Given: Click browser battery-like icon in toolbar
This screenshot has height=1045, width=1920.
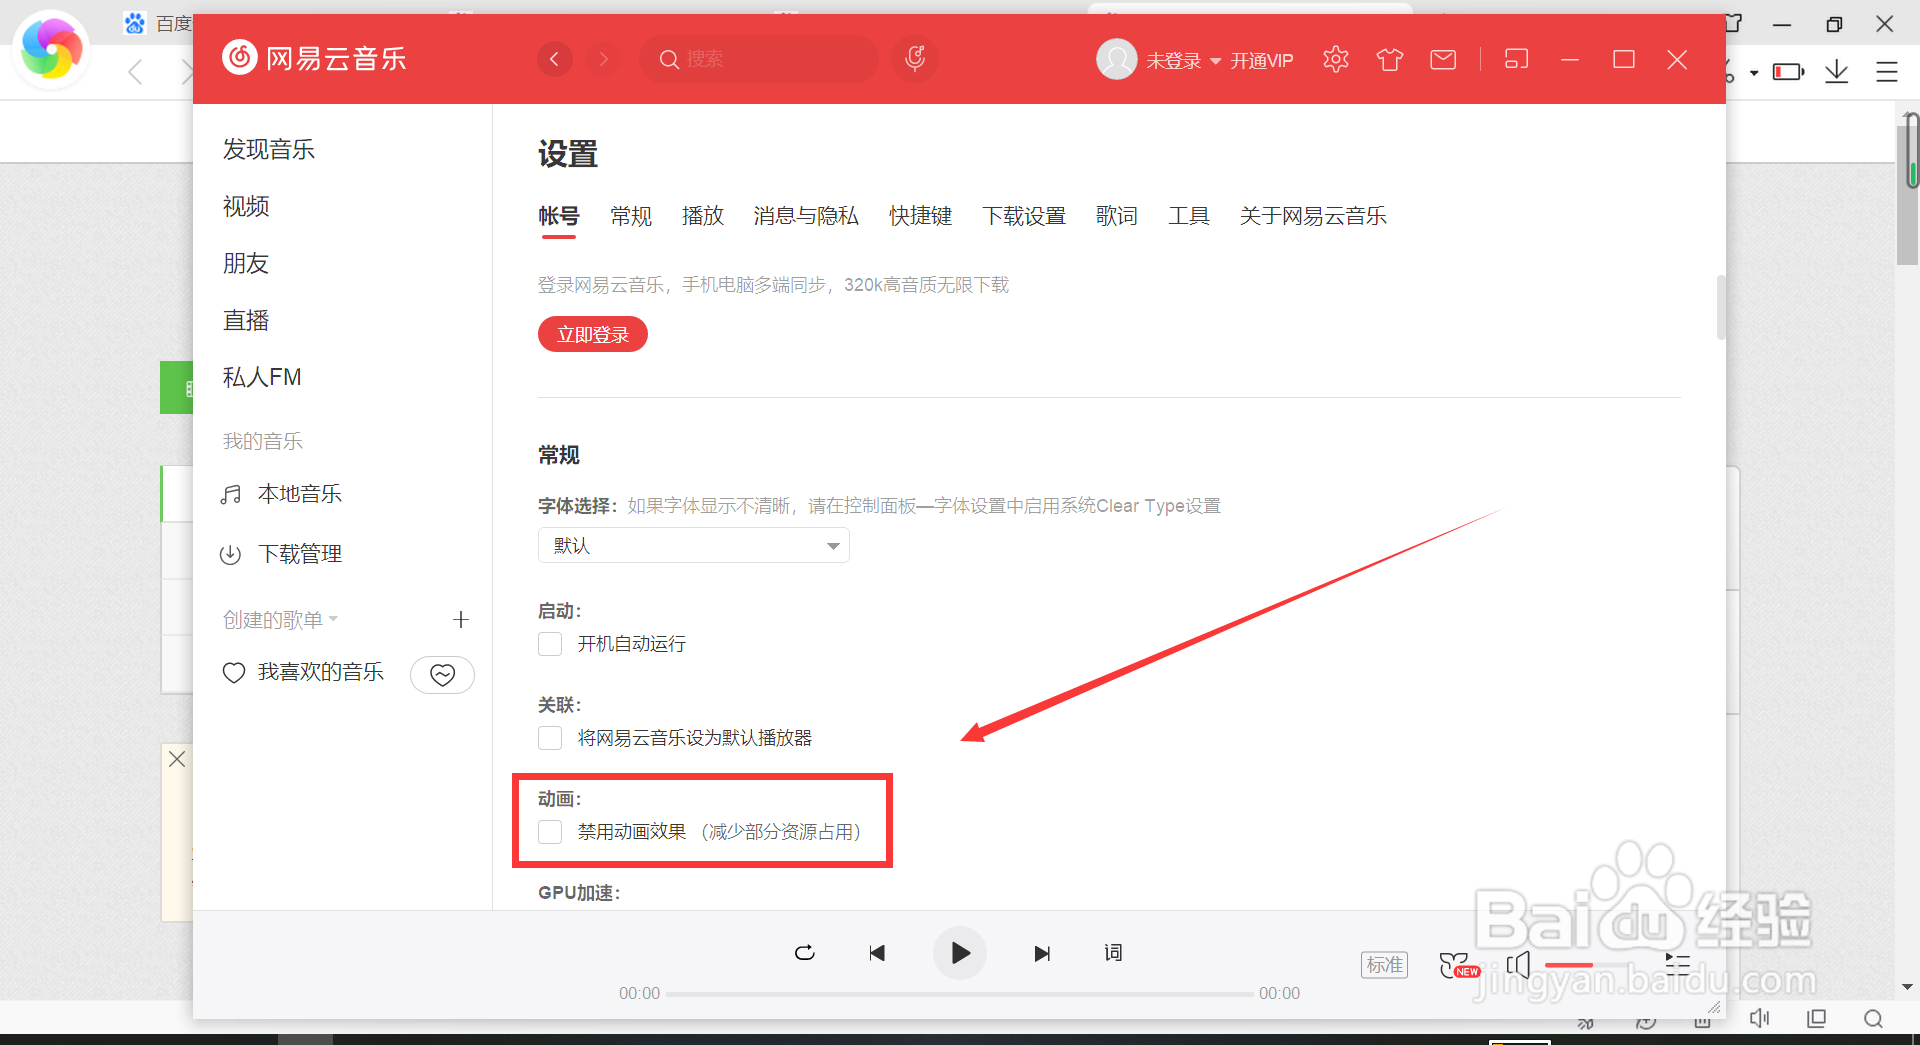Looking at the screenshot, I should coord(1788,72).
